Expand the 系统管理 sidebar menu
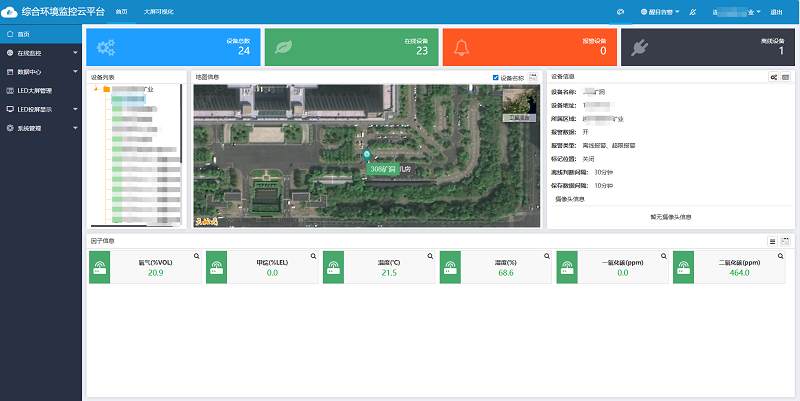 40,128
